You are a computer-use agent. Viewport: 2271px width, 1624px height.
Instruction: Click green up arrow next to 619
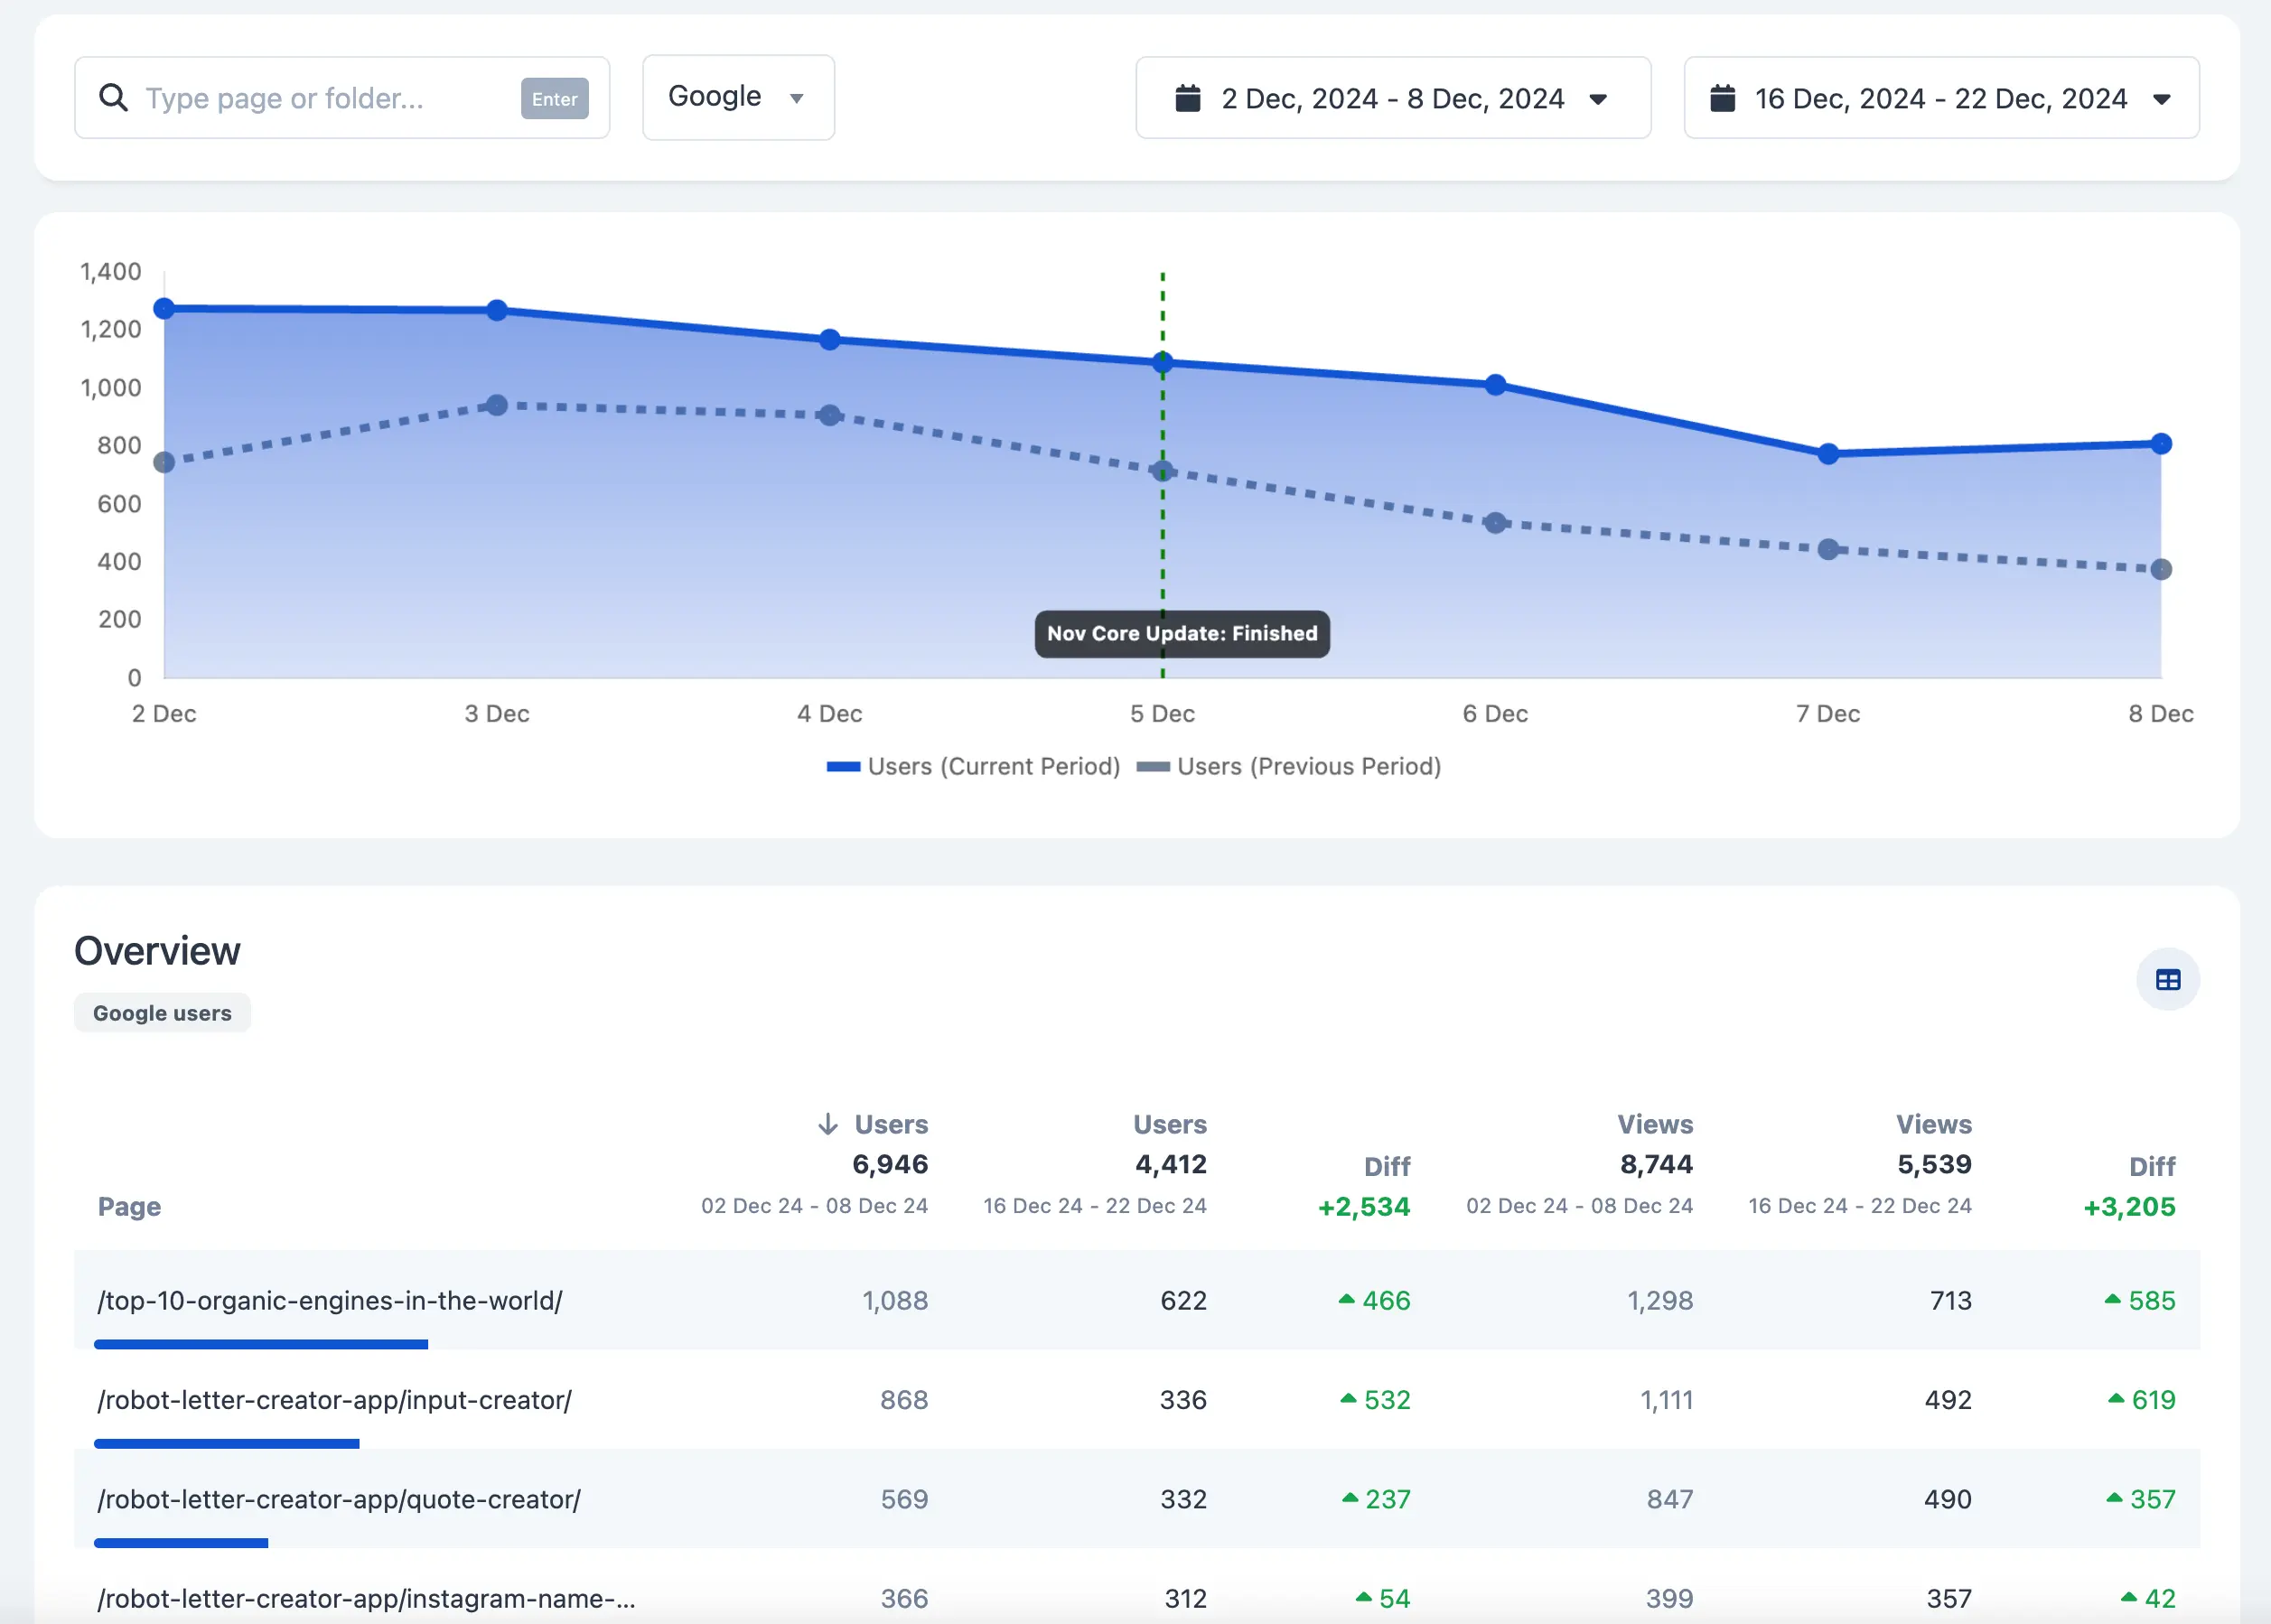(x=2115, y=1399)
